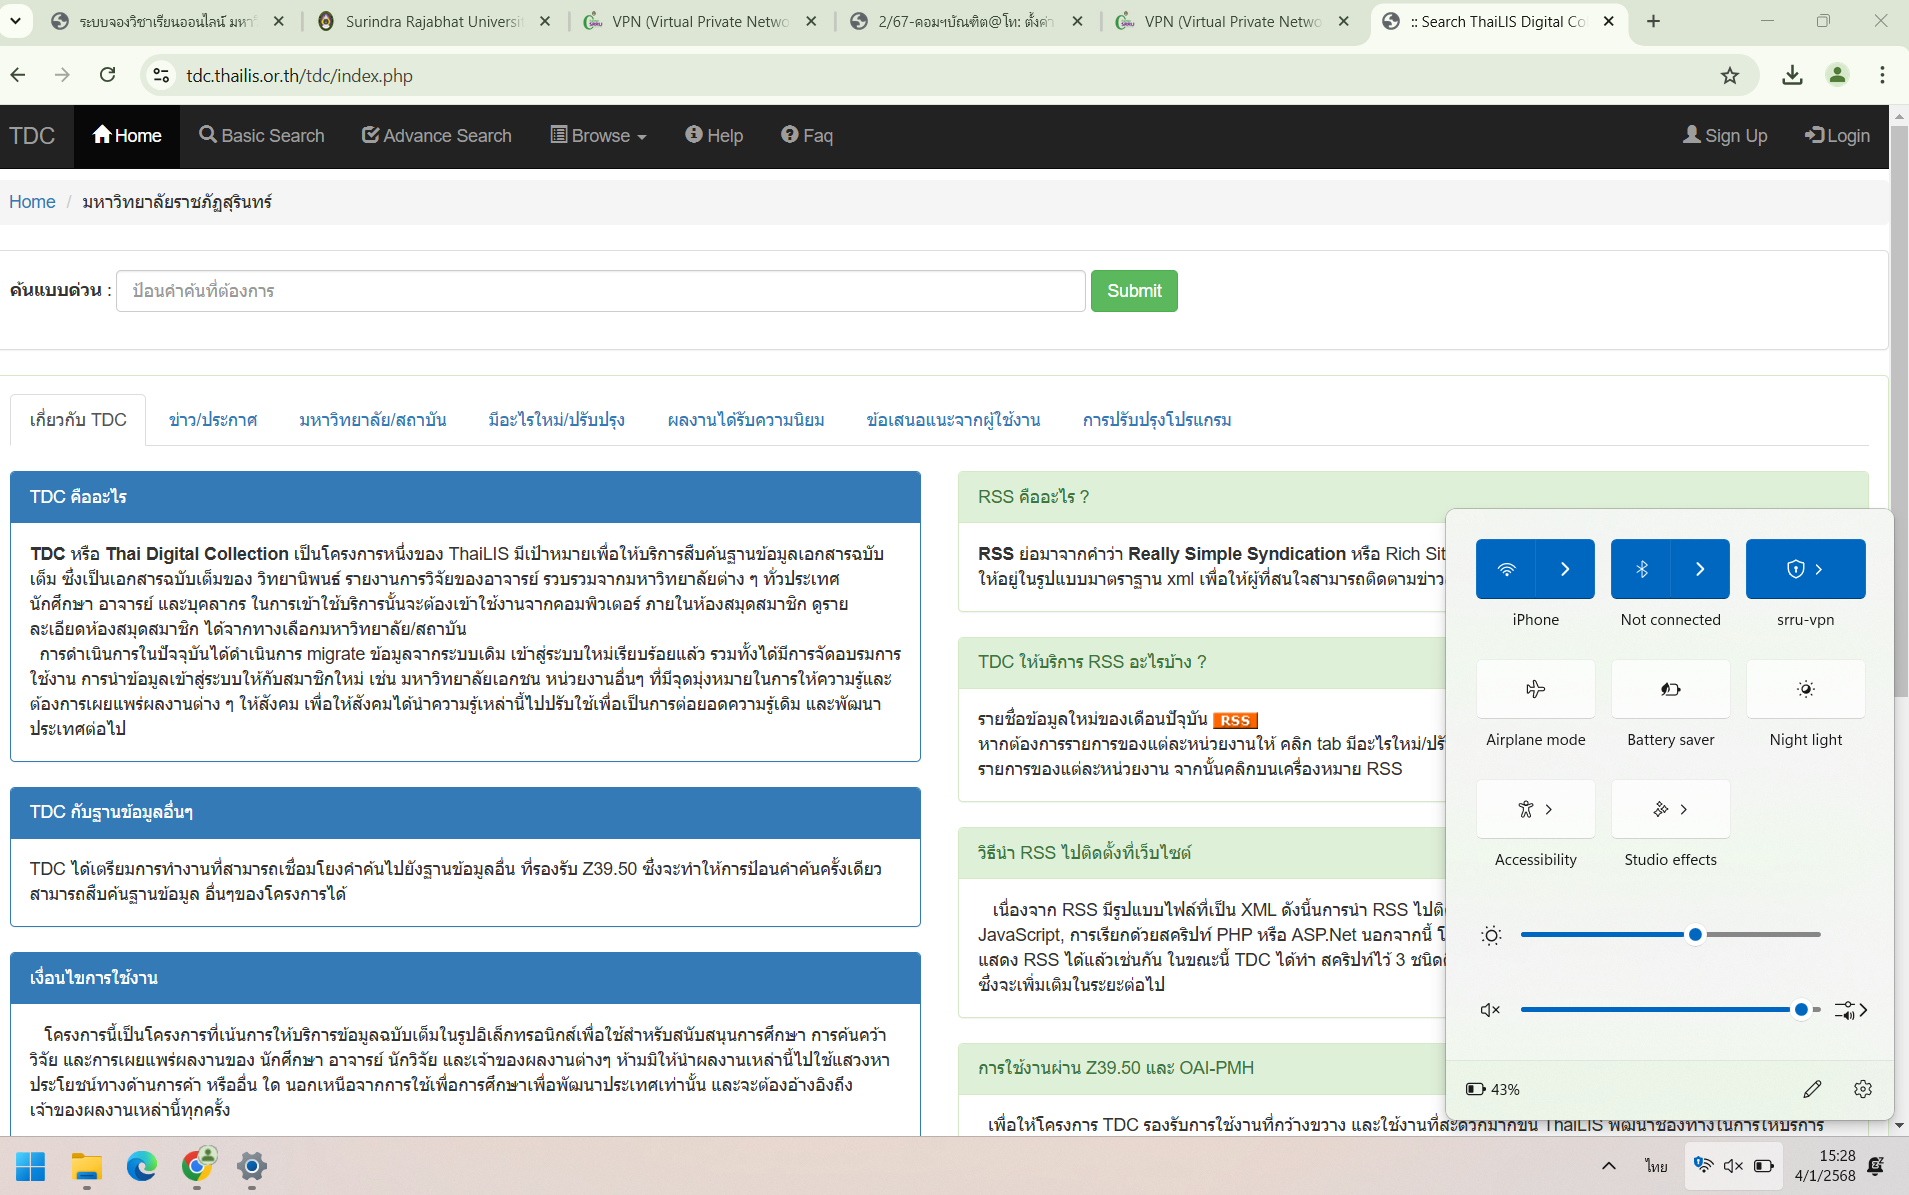Screen dimensions: 1909x1195
Task: Go forward with the browser forward arrow
Action: (62, 75)
